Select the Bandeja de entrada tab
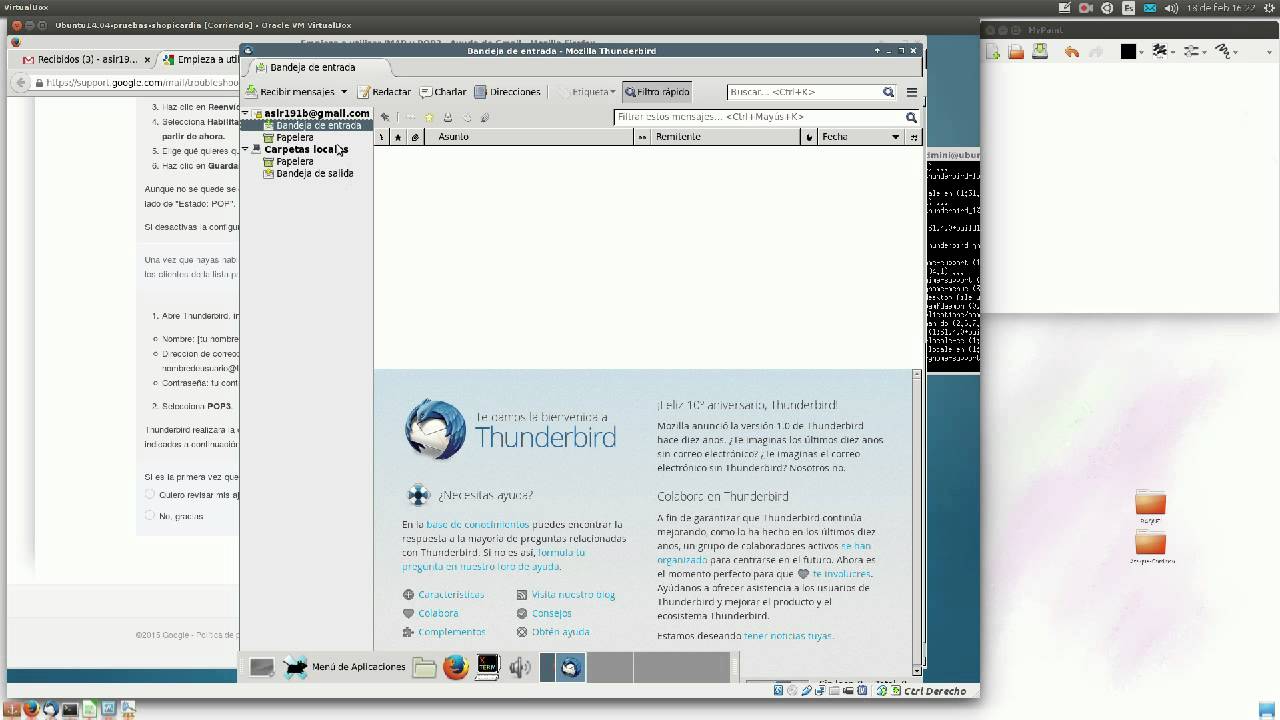The height and width of the screenshot is (720, 1280). tap(313, 68)
